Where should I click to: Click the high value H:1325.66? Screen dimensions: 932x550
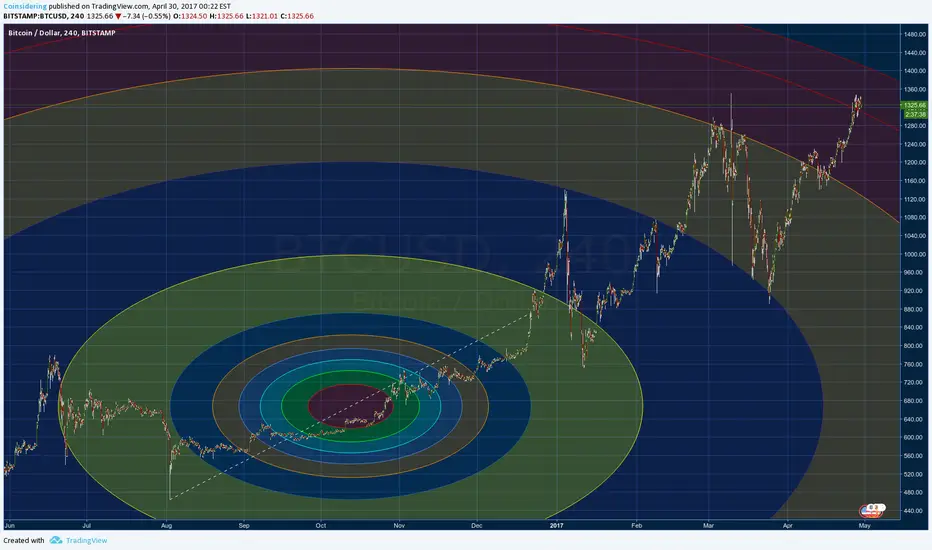226,16
